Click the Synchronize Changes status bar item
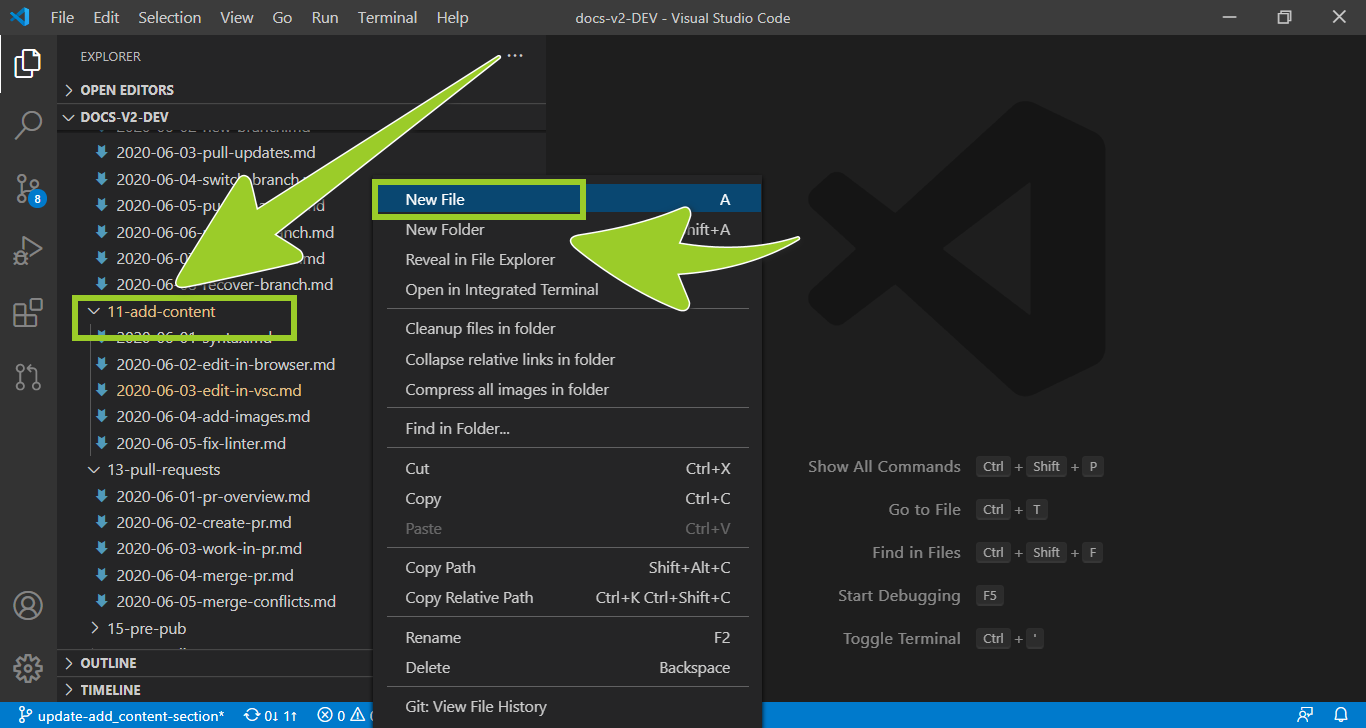This screenshot has height=728, width=1366. point(270,715)
